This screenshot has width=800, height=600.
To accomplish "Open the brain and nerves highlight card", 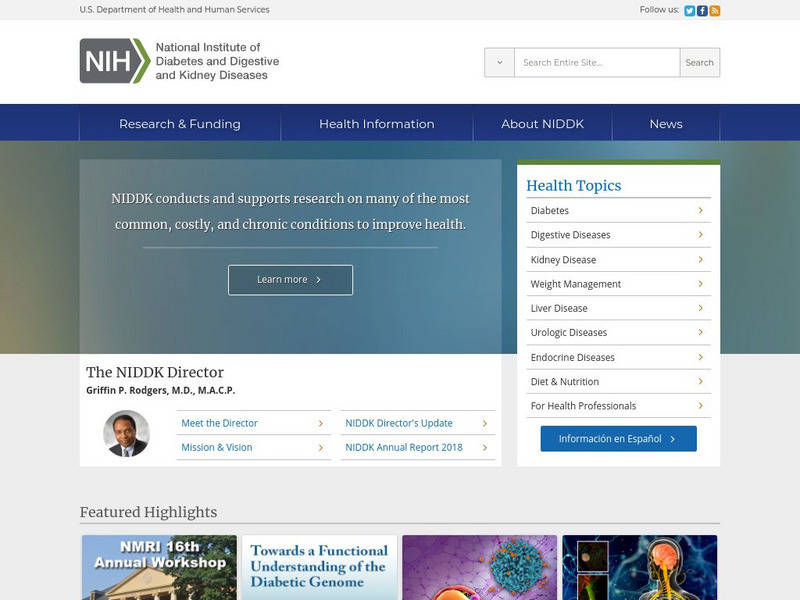I will point(640,567).
